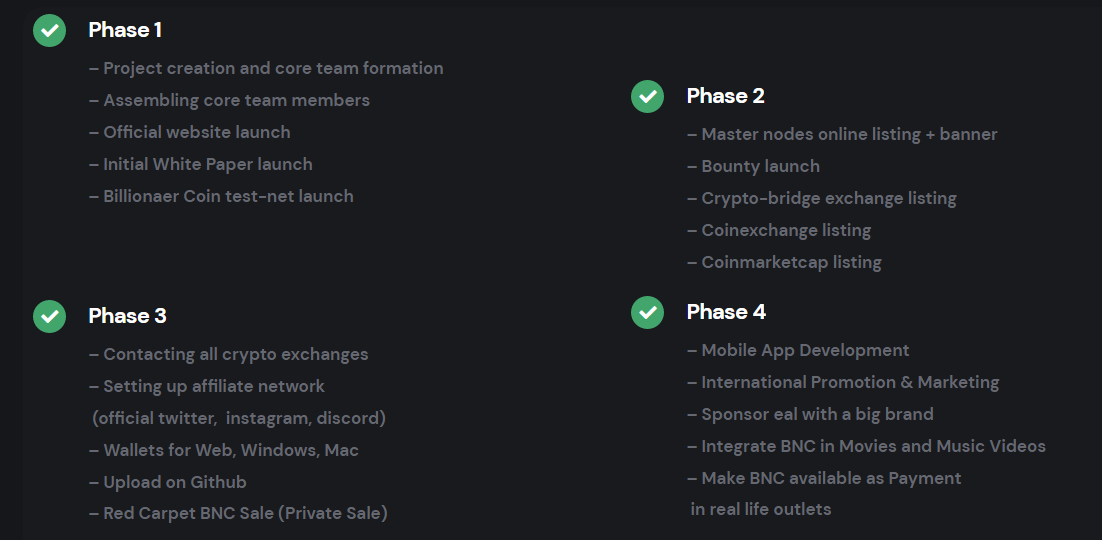This screenshot has width=1102, height=540.
Task: Select the Phase 1 heading
Action: pyautogui.click(x=125, y=30)
